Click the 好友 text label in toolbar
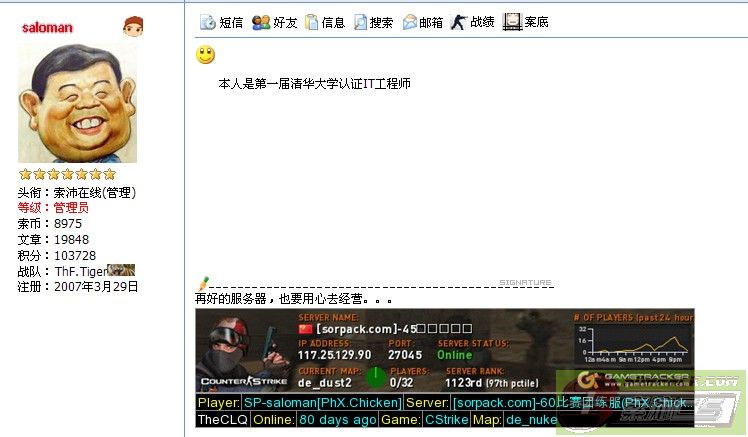 point(285,22)
